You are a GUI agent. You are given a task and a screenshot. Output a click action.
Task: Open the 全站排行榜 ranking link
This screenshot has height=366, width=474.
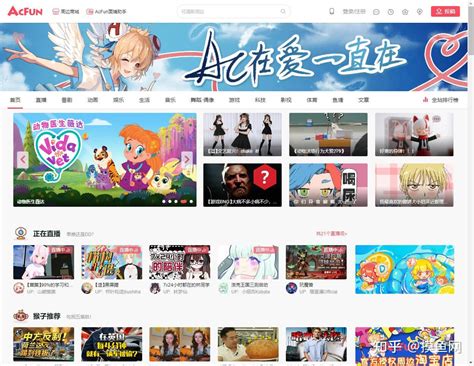point(445,100)
